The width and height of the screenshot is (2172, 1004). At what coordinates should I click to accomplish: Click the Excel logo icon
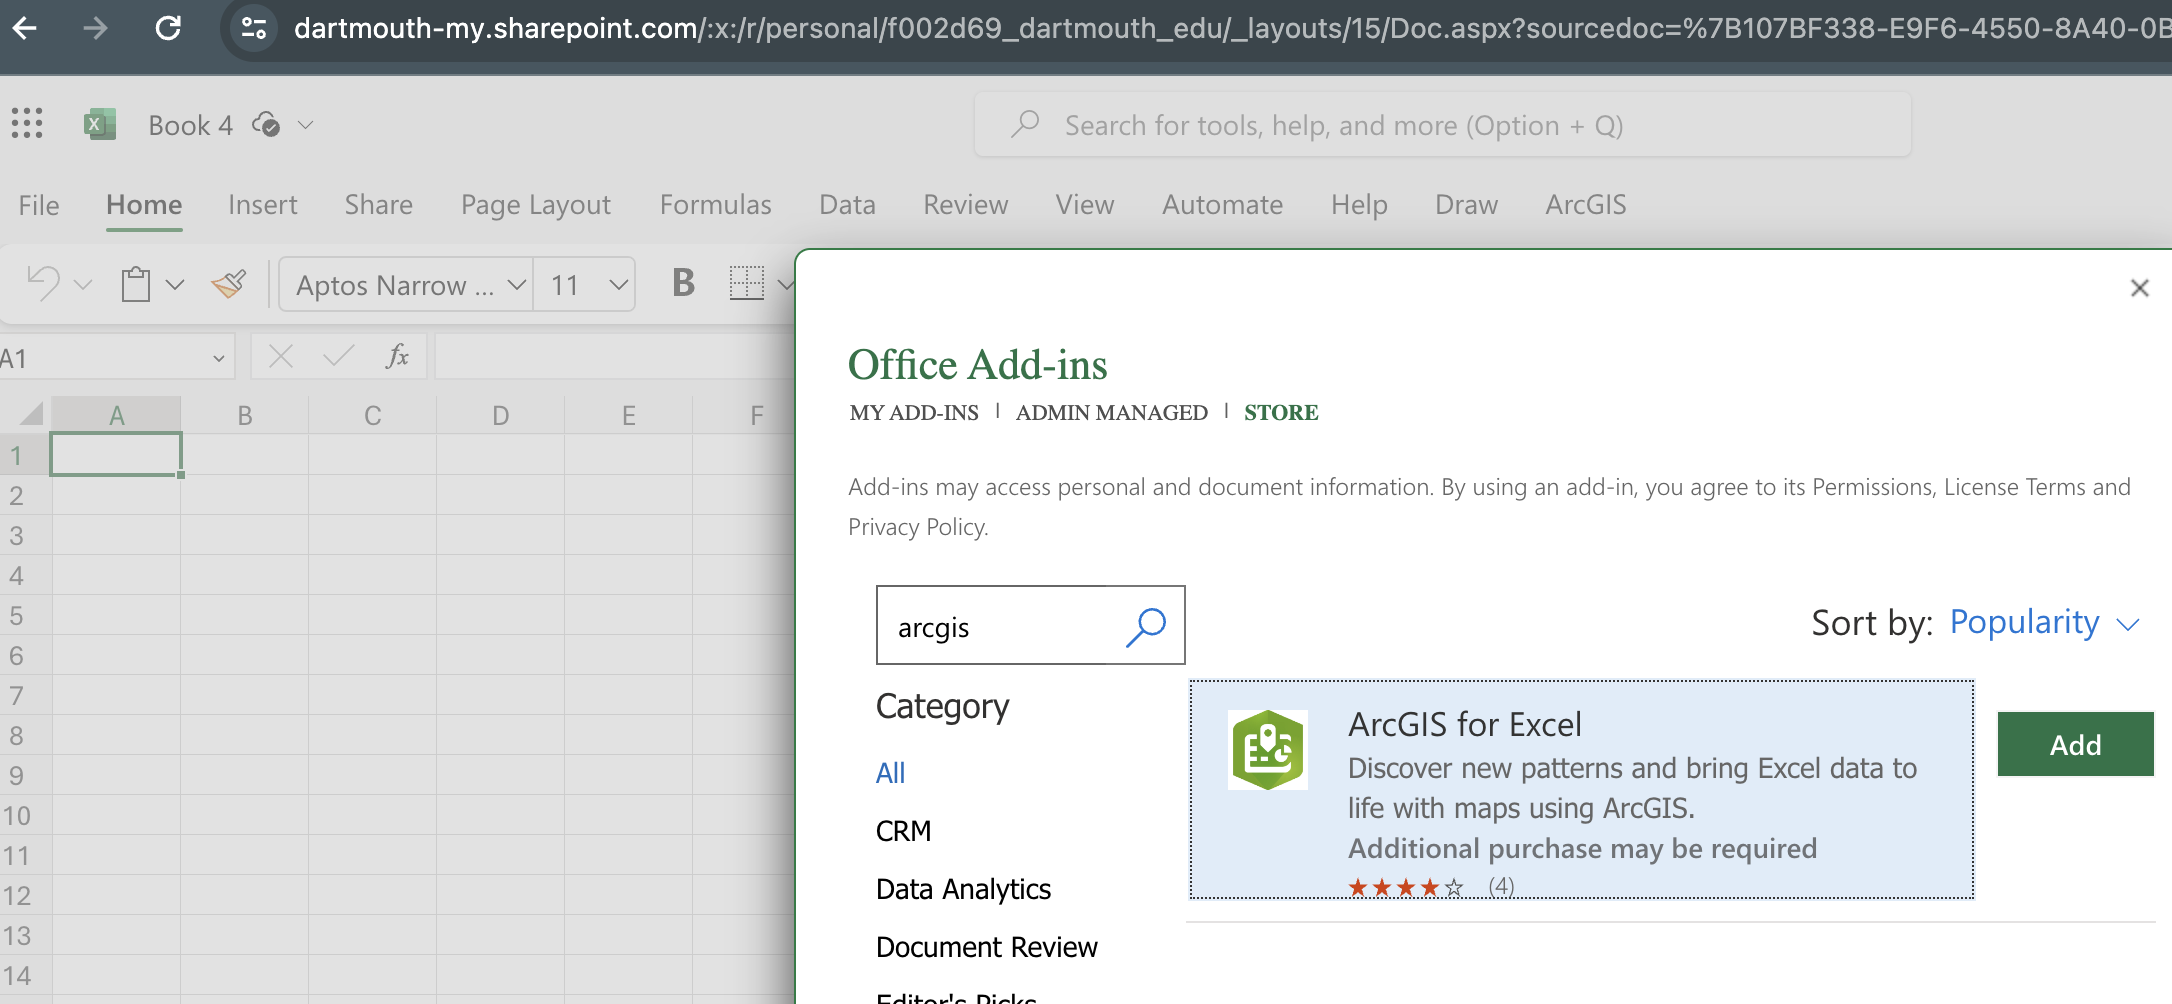pyautogui.click(x=99, y=124)
